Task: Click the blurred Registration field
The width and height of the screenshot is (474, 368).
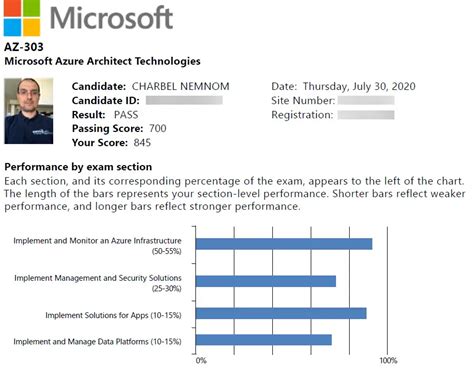Action: tap(366, 115)
